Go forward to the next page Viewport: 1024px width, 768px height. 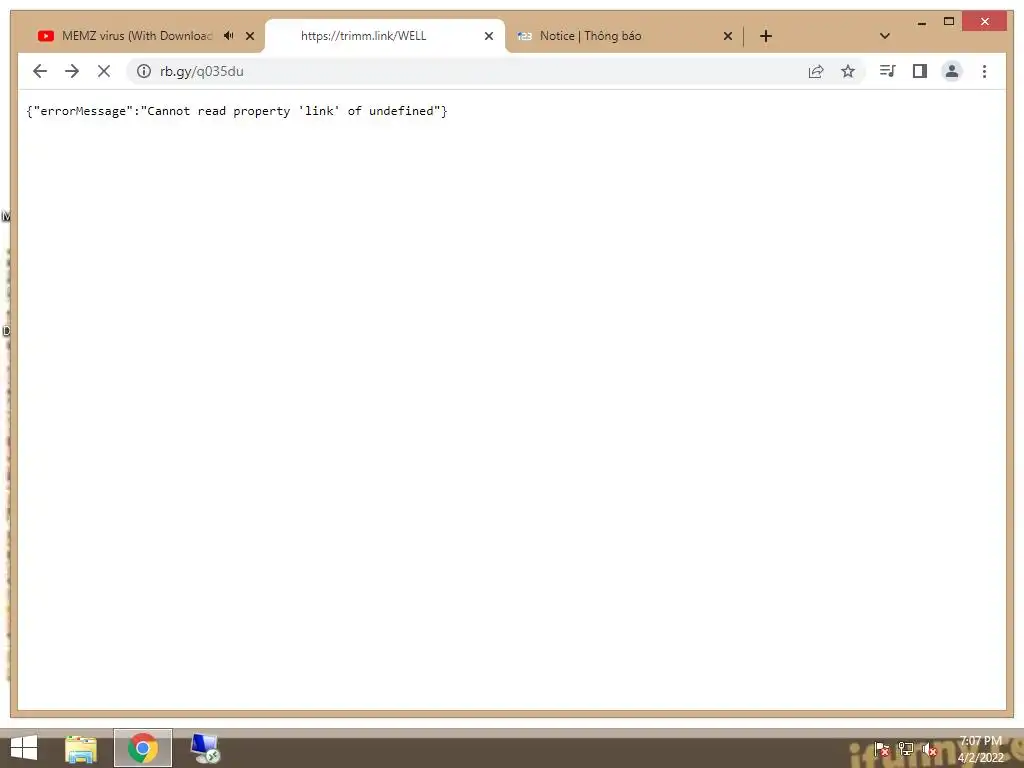click(72, 71)
